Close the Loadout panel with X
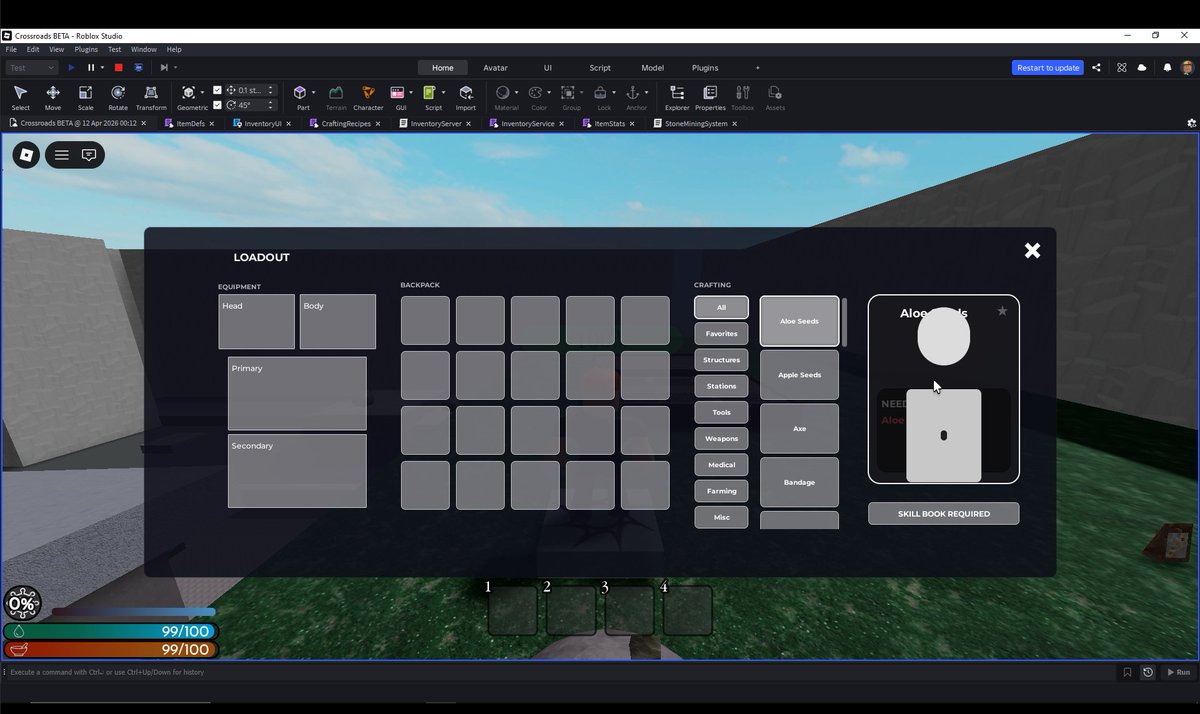1200x714 pixels. coord(1032,250)
